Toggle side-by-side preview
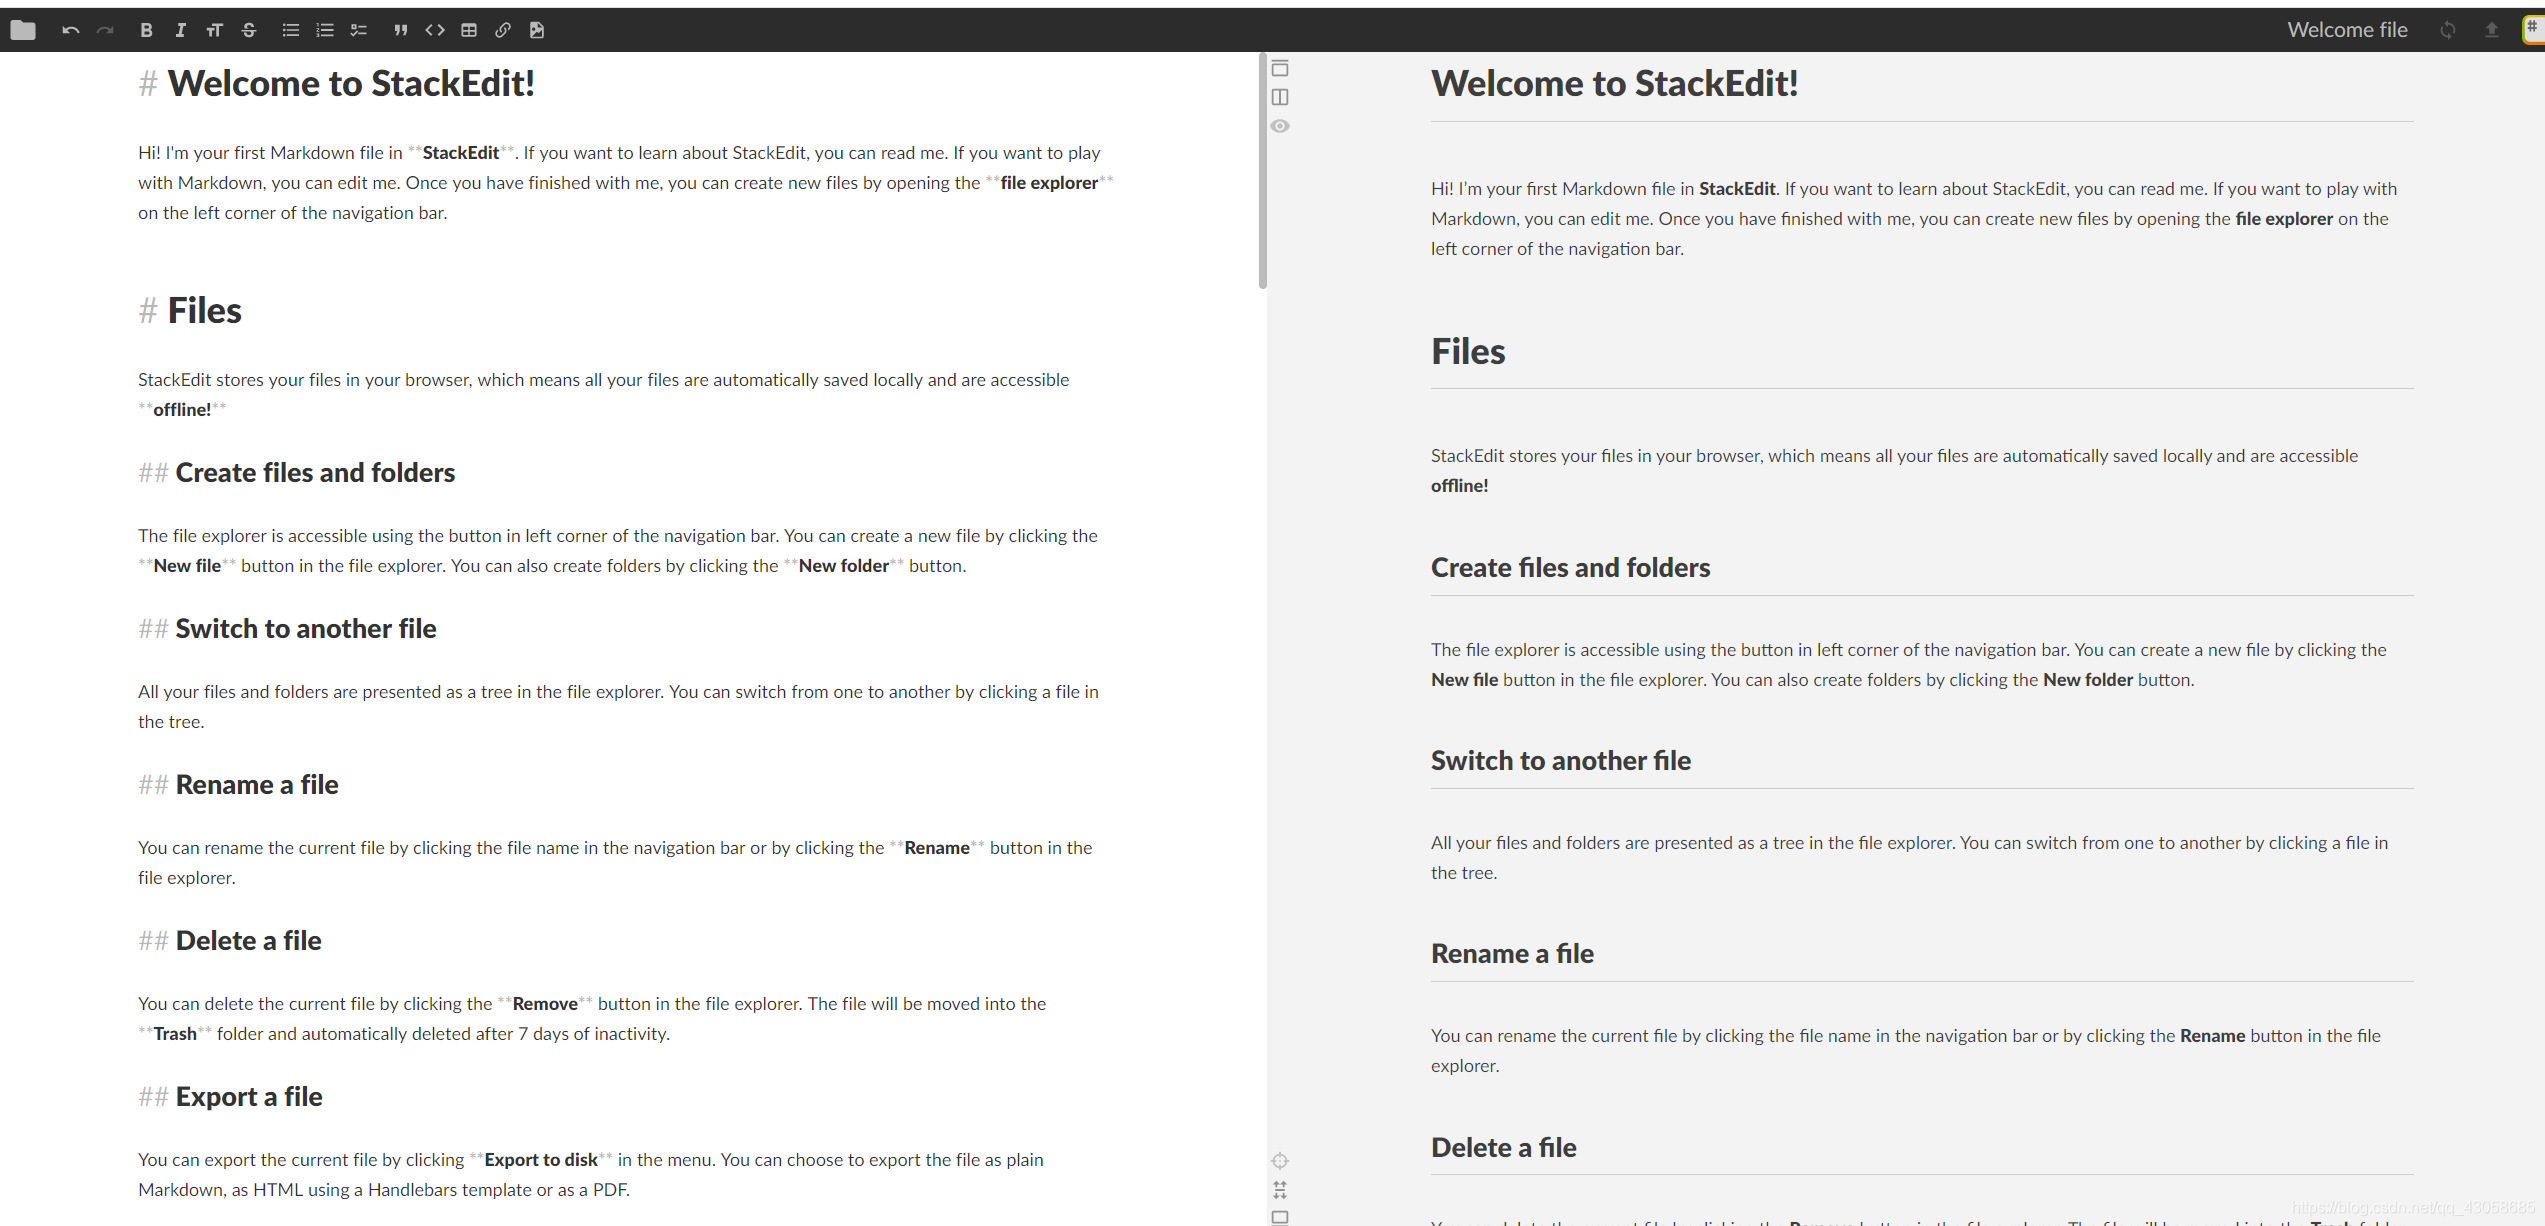 [1280, 97]
